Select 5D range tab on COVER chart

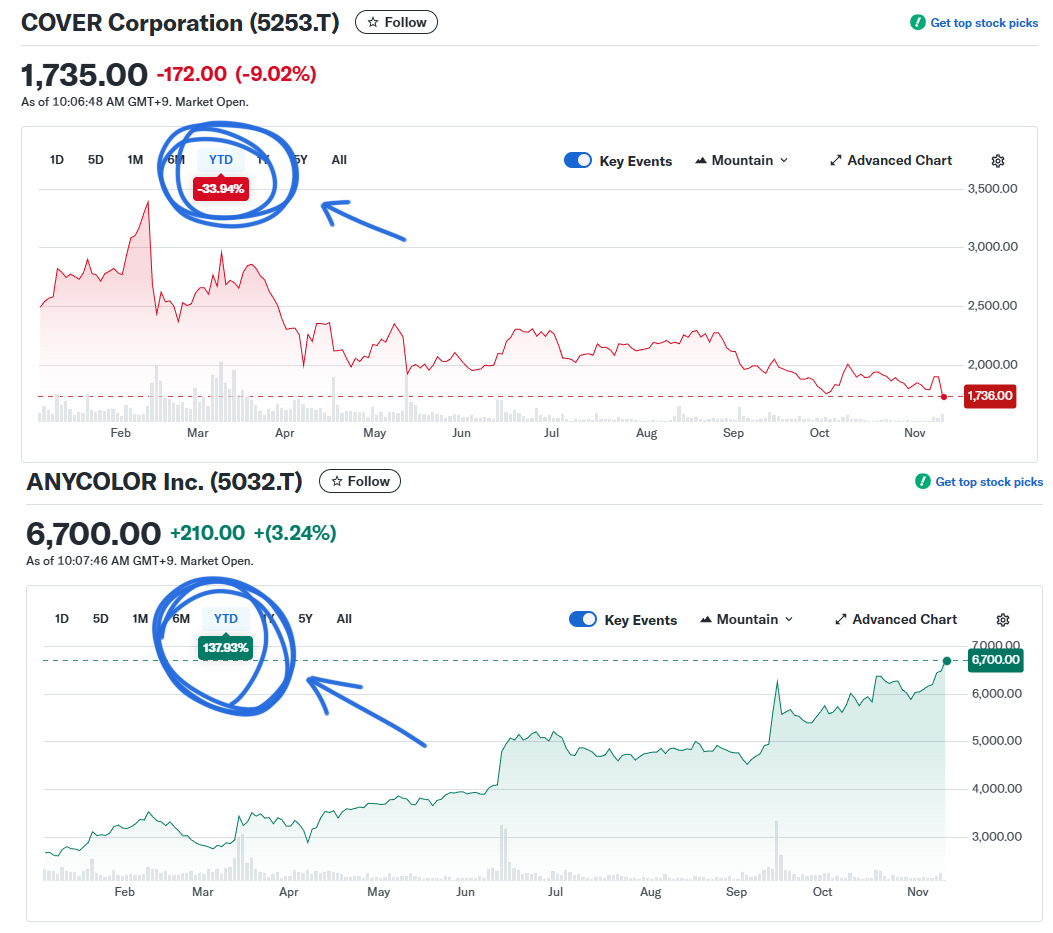[x=95, y=160]
